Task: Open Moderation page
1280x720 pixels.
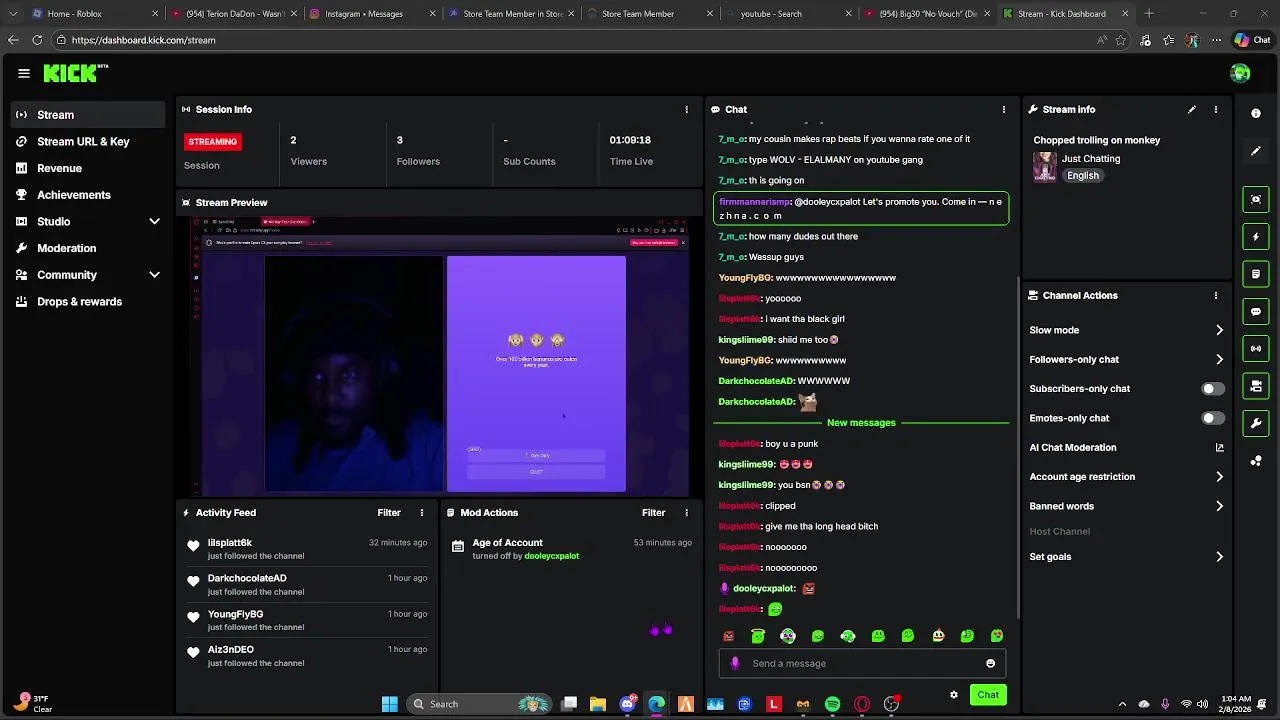Action: coord(88,248)
